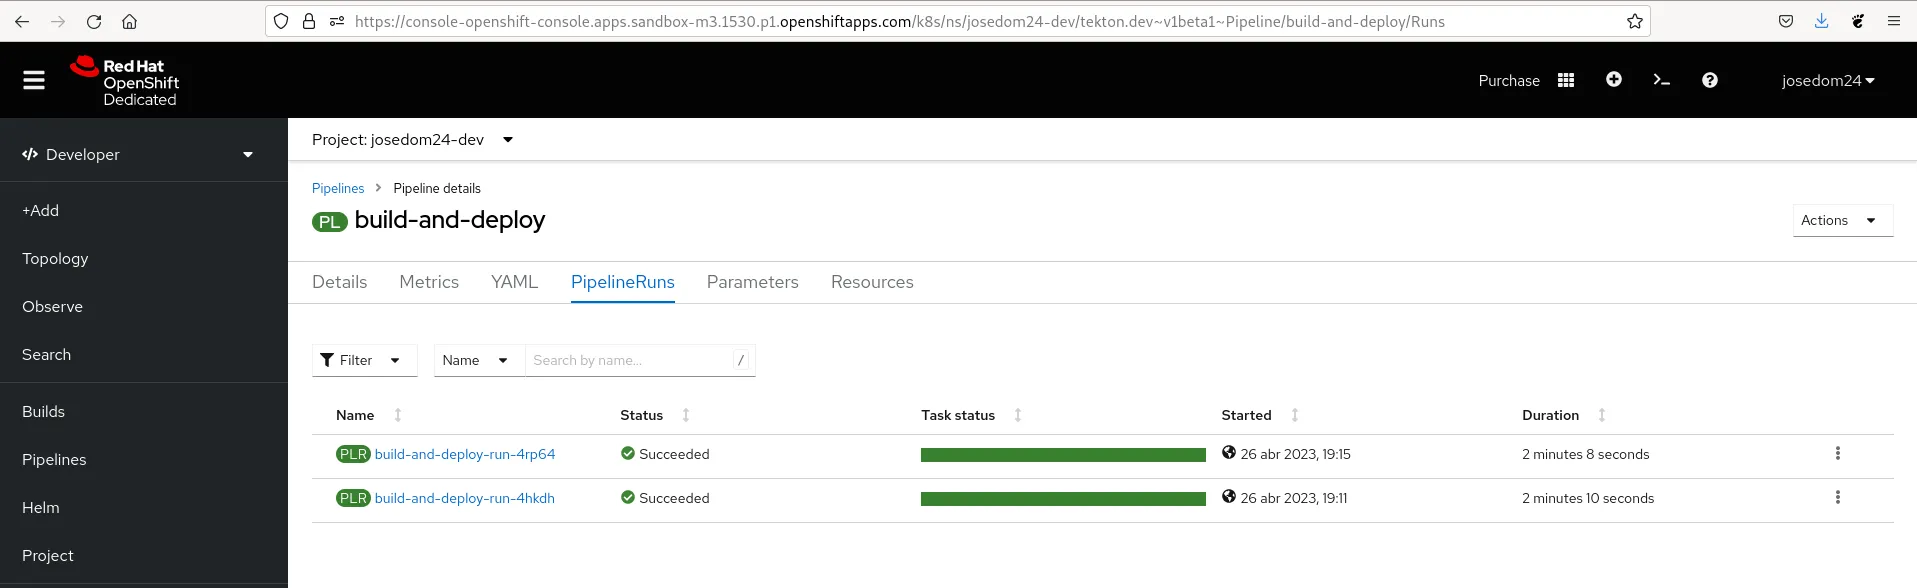The width and height of the screenshot is (1917, 588).
Task: Bookmark this page with the star icon
Action: [x=1634, y=21]
